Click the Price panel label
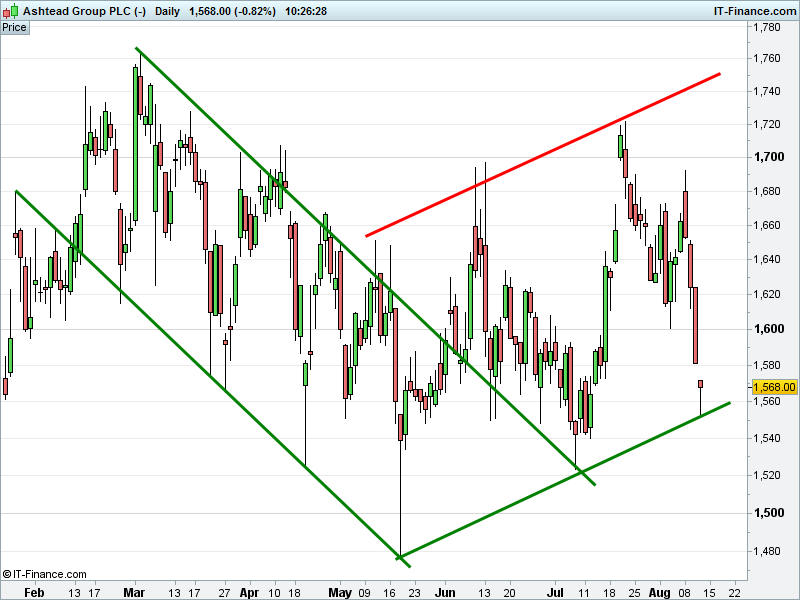The width and height of the screenshot is (800, 600). click(x=14, y=28)
